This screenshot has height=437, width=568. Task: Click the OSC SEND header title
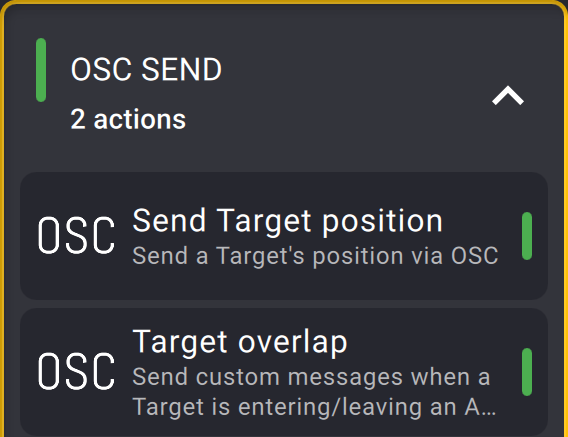tap(146, 69)
